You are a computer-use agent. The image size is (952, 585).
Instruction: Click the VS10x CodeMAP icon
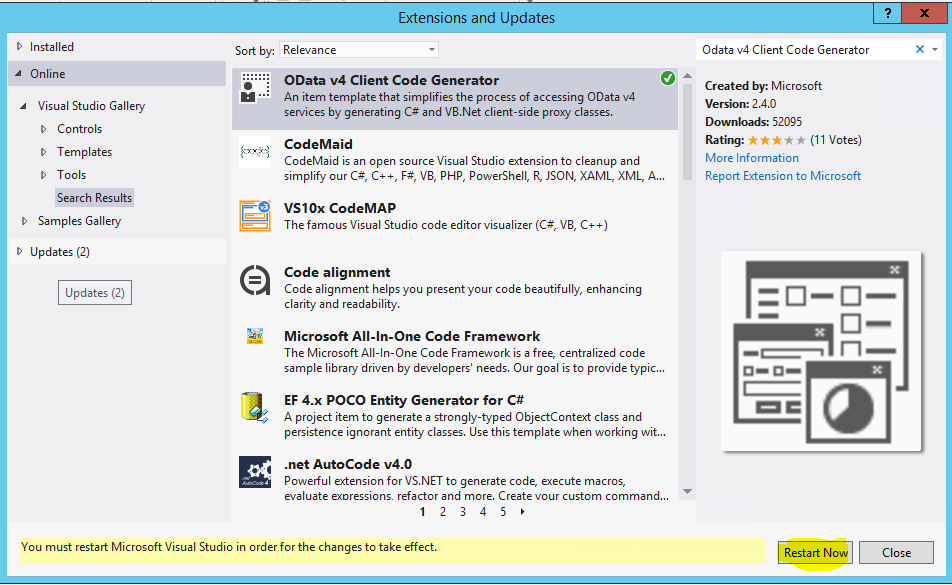pyautogui.click(x=255, y=216)
